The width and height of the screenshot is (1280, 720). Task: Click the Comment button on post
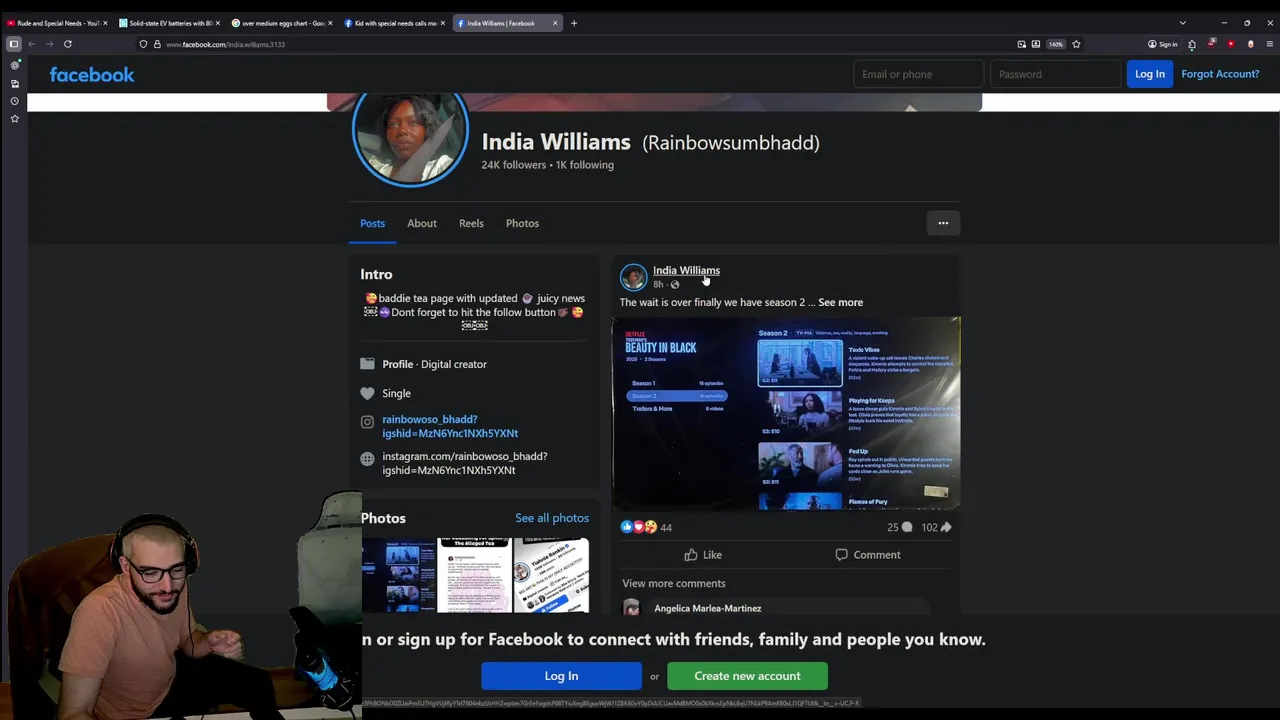(868, 555)
